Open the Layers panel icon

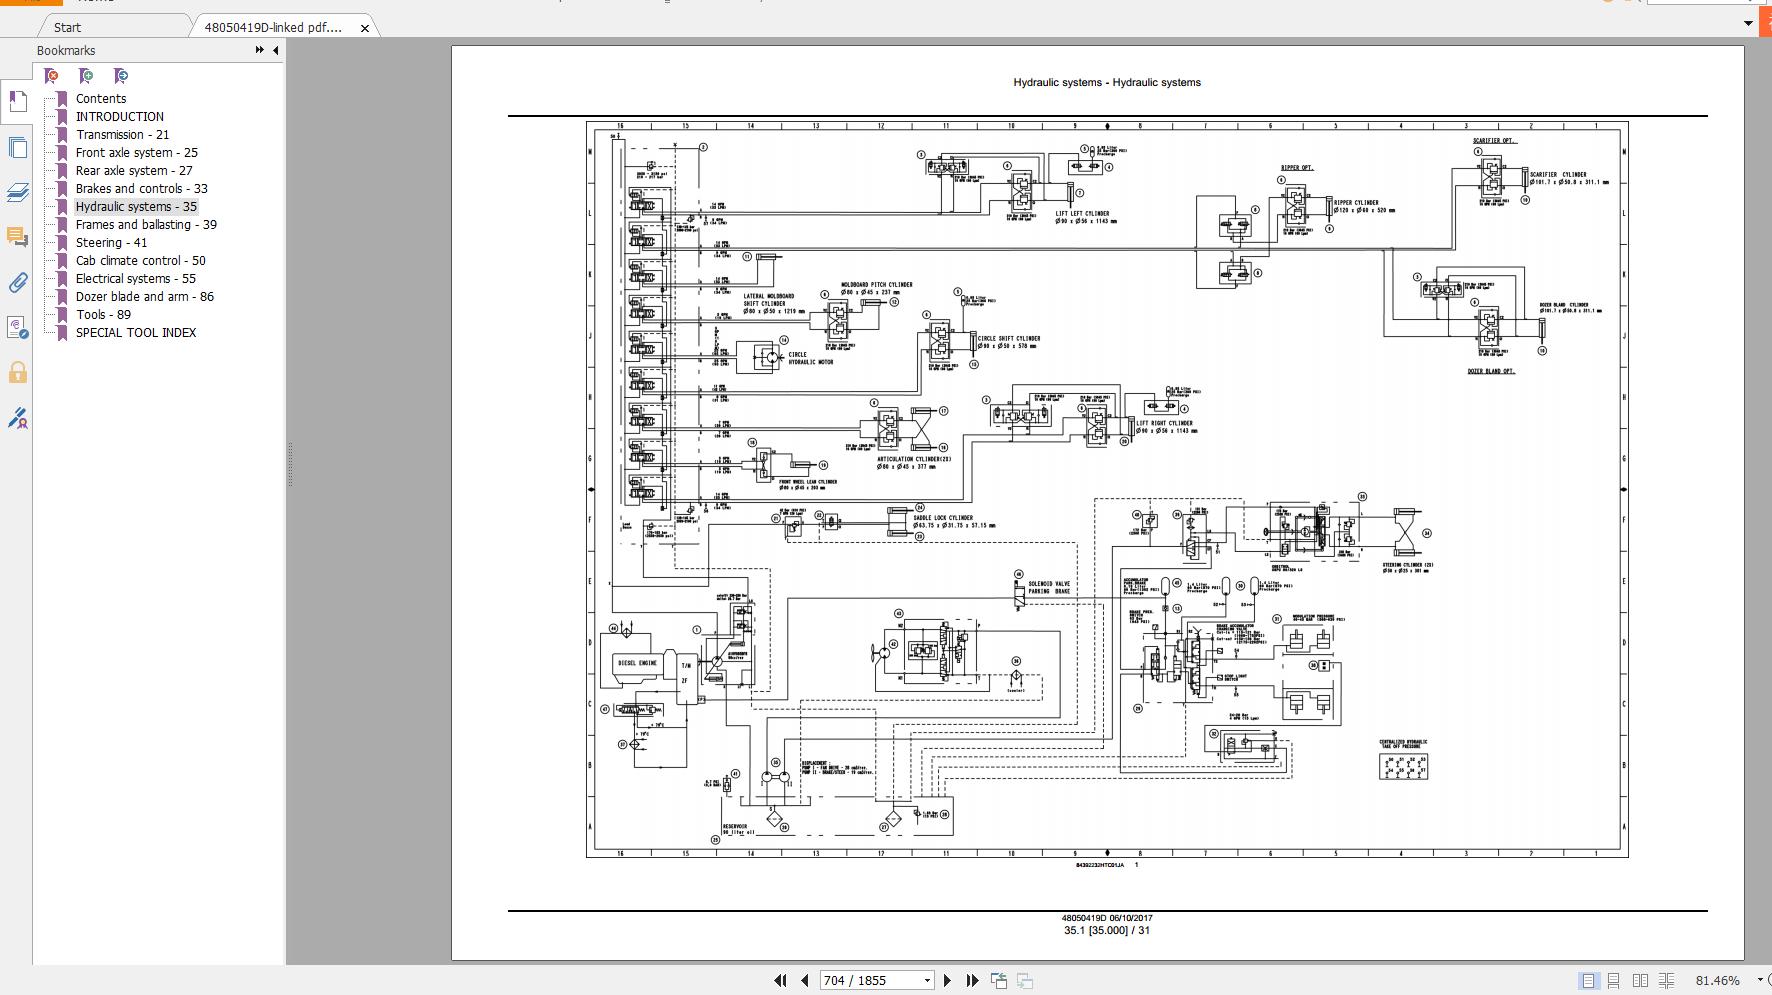point(17,192)
